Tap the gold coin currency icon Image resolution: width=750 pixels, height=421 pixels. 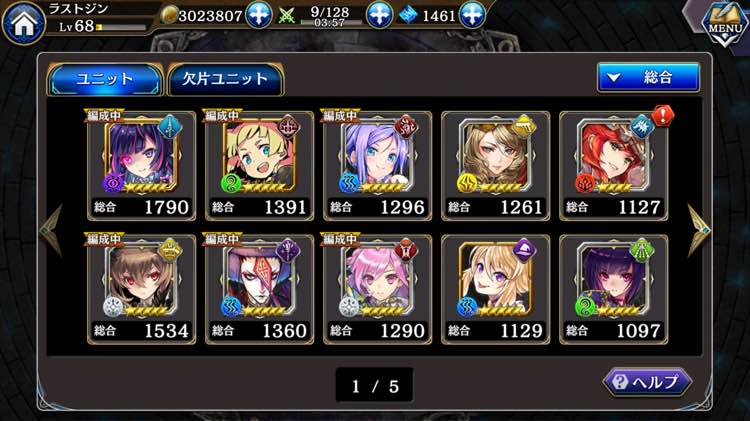pyautogui.click(x=168, y=15)
